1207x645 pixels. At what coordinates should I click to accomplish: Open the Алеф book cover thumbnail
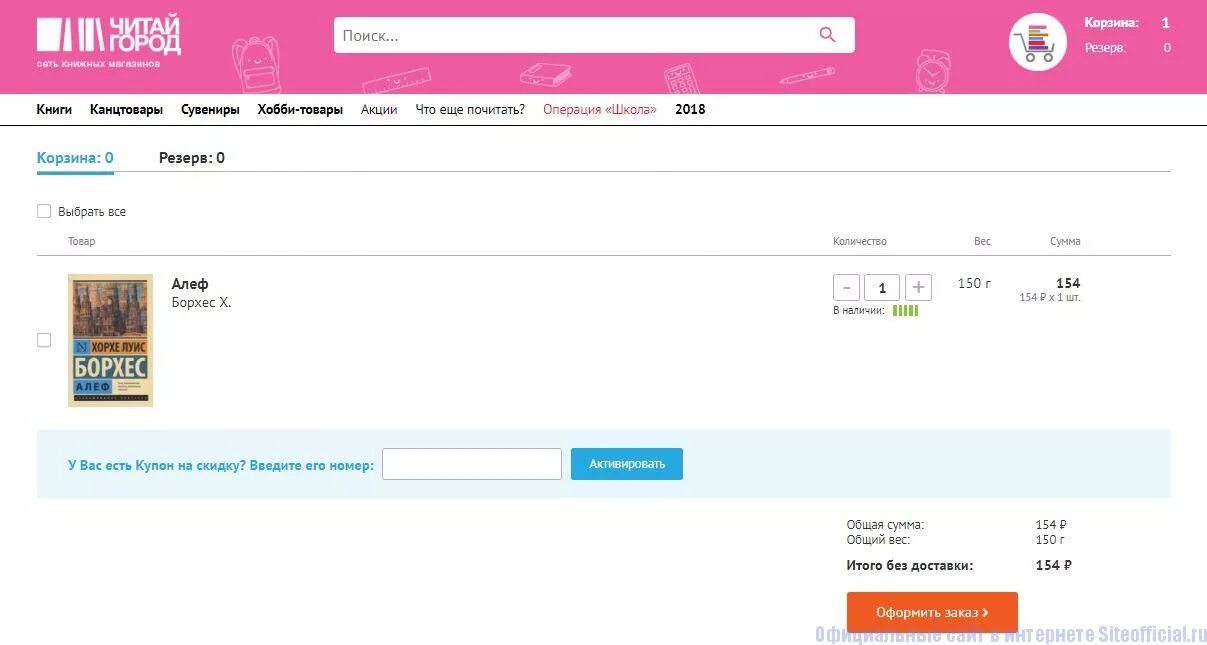[110, 340]
